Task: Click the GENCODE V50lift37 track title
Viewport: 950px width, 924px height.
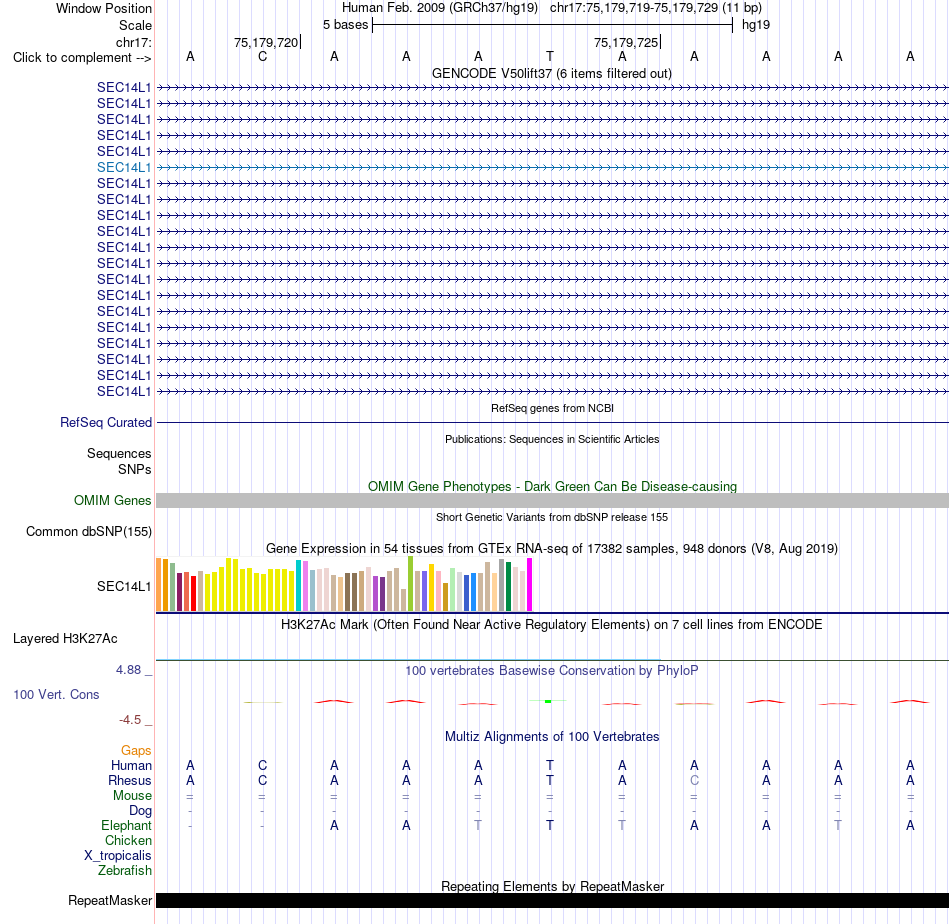Action: pyautogui.click(x=551, y=74)
